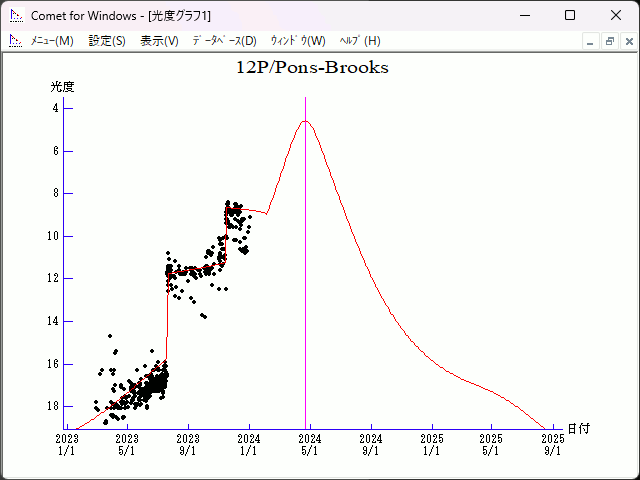Click the peak of the red light curve

tap(305, 122)
